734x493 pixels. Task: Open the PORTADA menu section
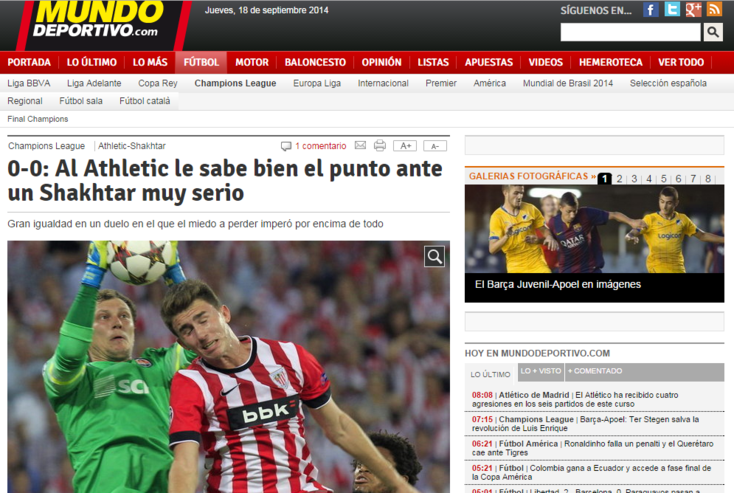tap(29, 62)
